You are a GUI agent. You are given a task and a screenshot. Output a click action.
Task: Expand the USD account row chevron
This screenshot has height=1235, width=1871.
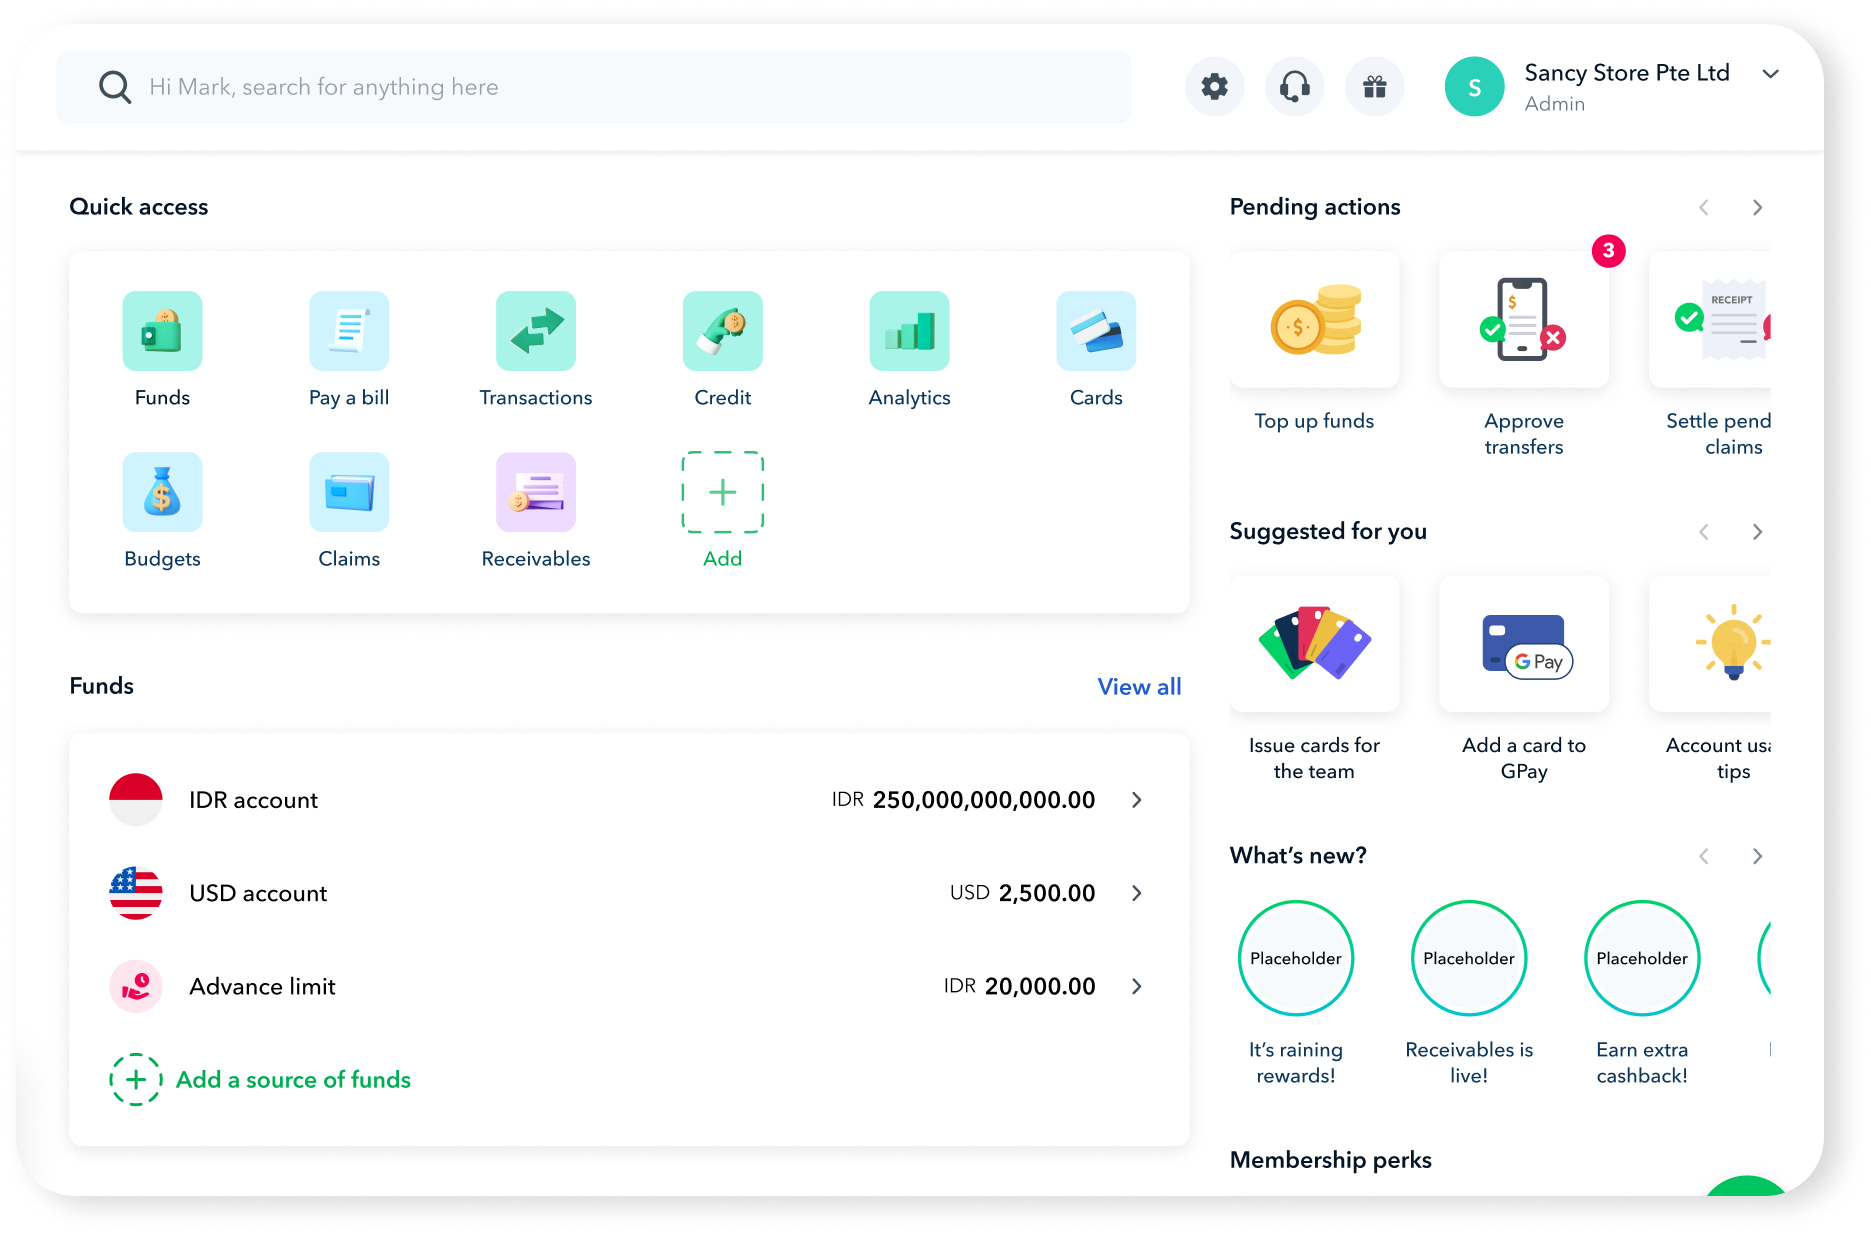point(1137,893)
